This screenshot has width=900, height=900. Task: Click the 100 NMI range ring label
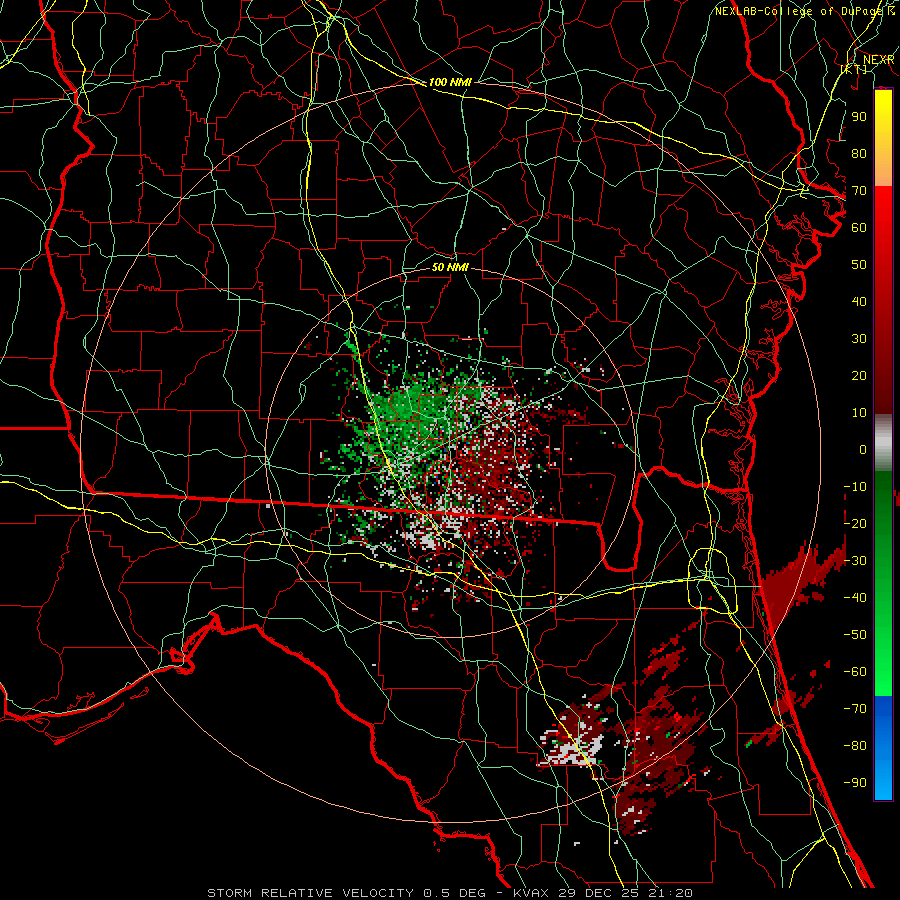tap(450, 82)
